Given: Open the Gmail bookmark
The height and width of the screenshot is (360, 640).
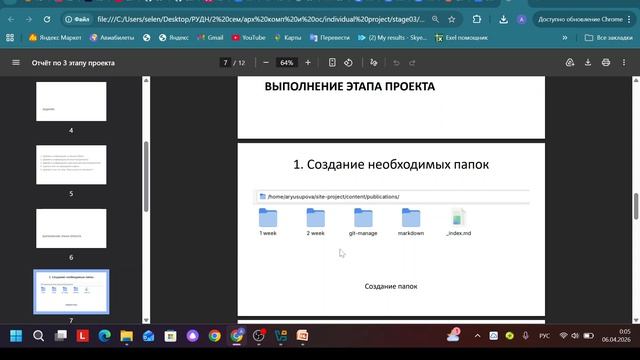Looking at the screenshot, I should point(210,38).
